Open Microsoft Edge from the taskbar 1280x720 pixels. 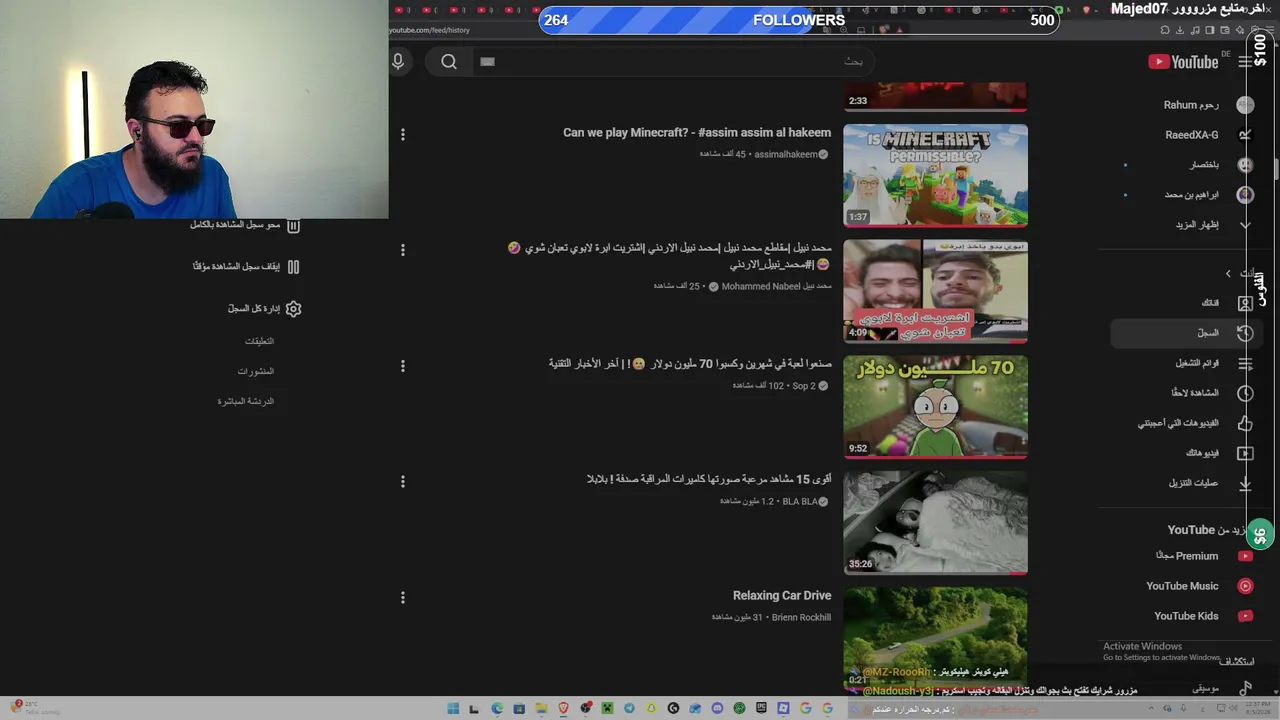coord(497,709)
